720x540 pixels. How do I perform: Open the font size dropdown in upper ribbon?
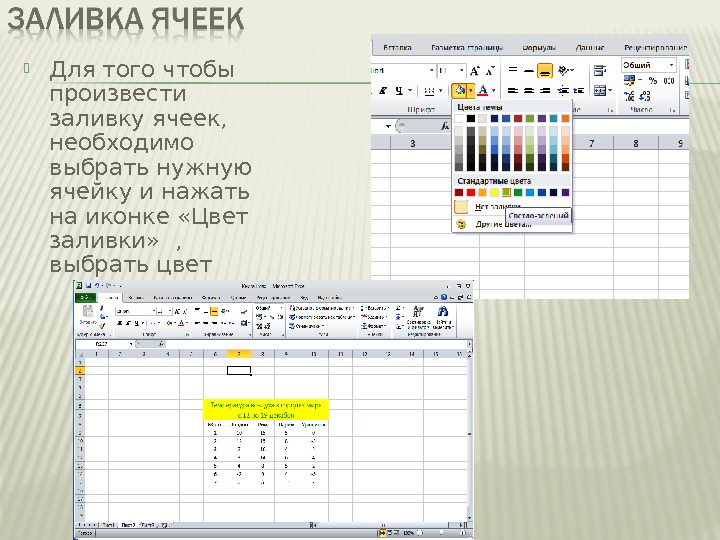461,70
